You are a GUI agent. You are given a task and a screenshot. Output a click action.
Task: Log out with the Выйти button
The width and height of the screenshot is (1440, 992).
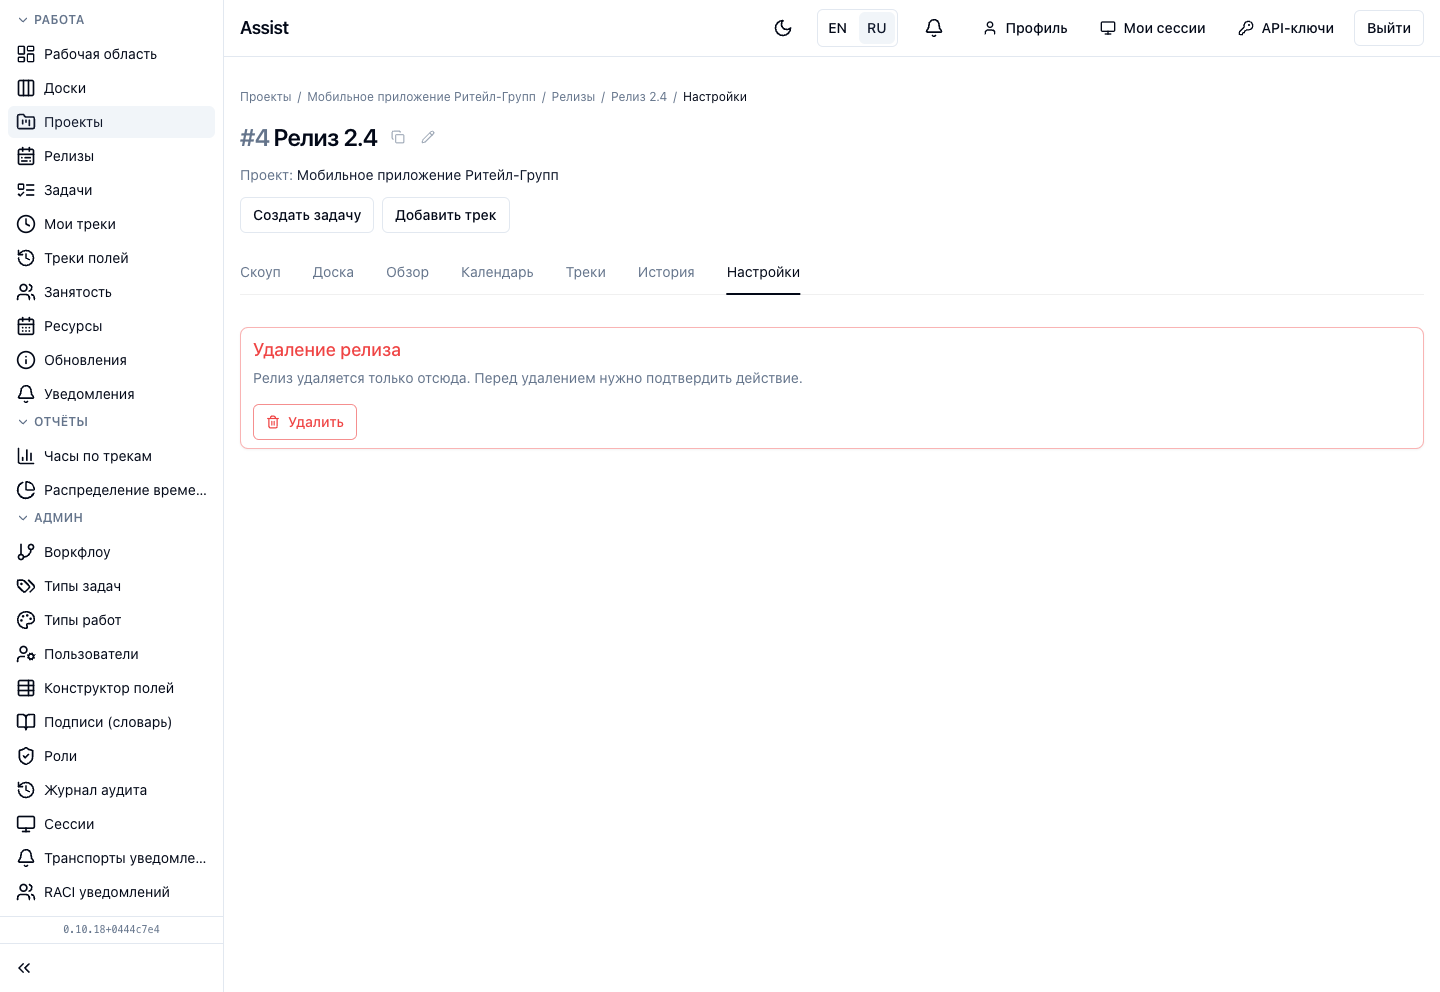pos(1389,28)
